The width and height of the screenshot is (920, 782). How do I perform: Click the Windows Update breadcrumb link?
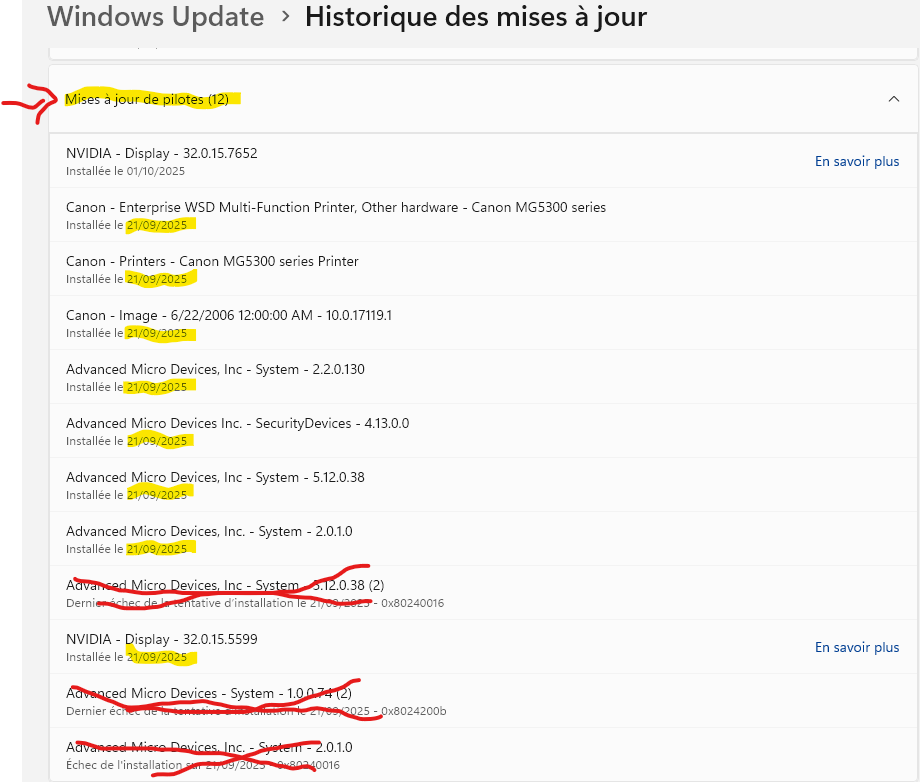[155, 16]
